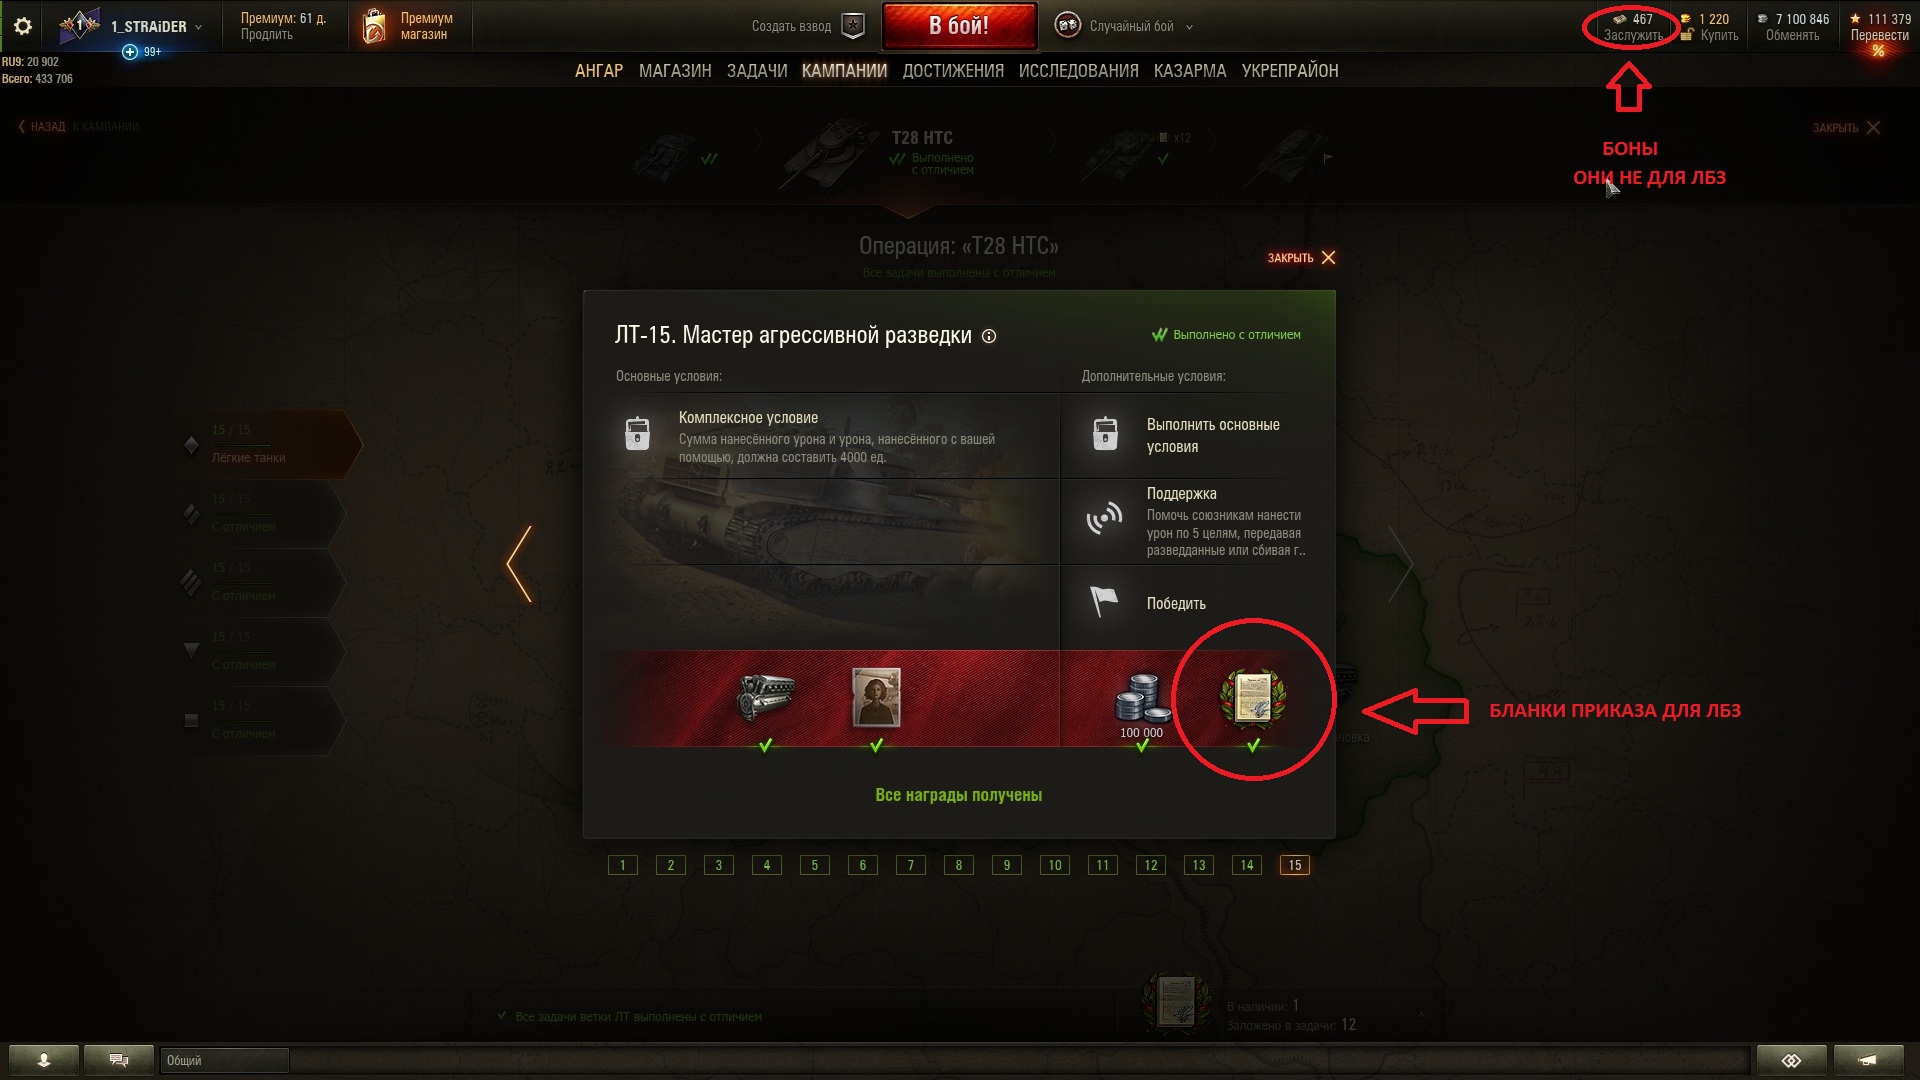The image size is (1920, 1080).
Task: Click the 100 000 silver coins reward
Action: [x=1142, y=706]
